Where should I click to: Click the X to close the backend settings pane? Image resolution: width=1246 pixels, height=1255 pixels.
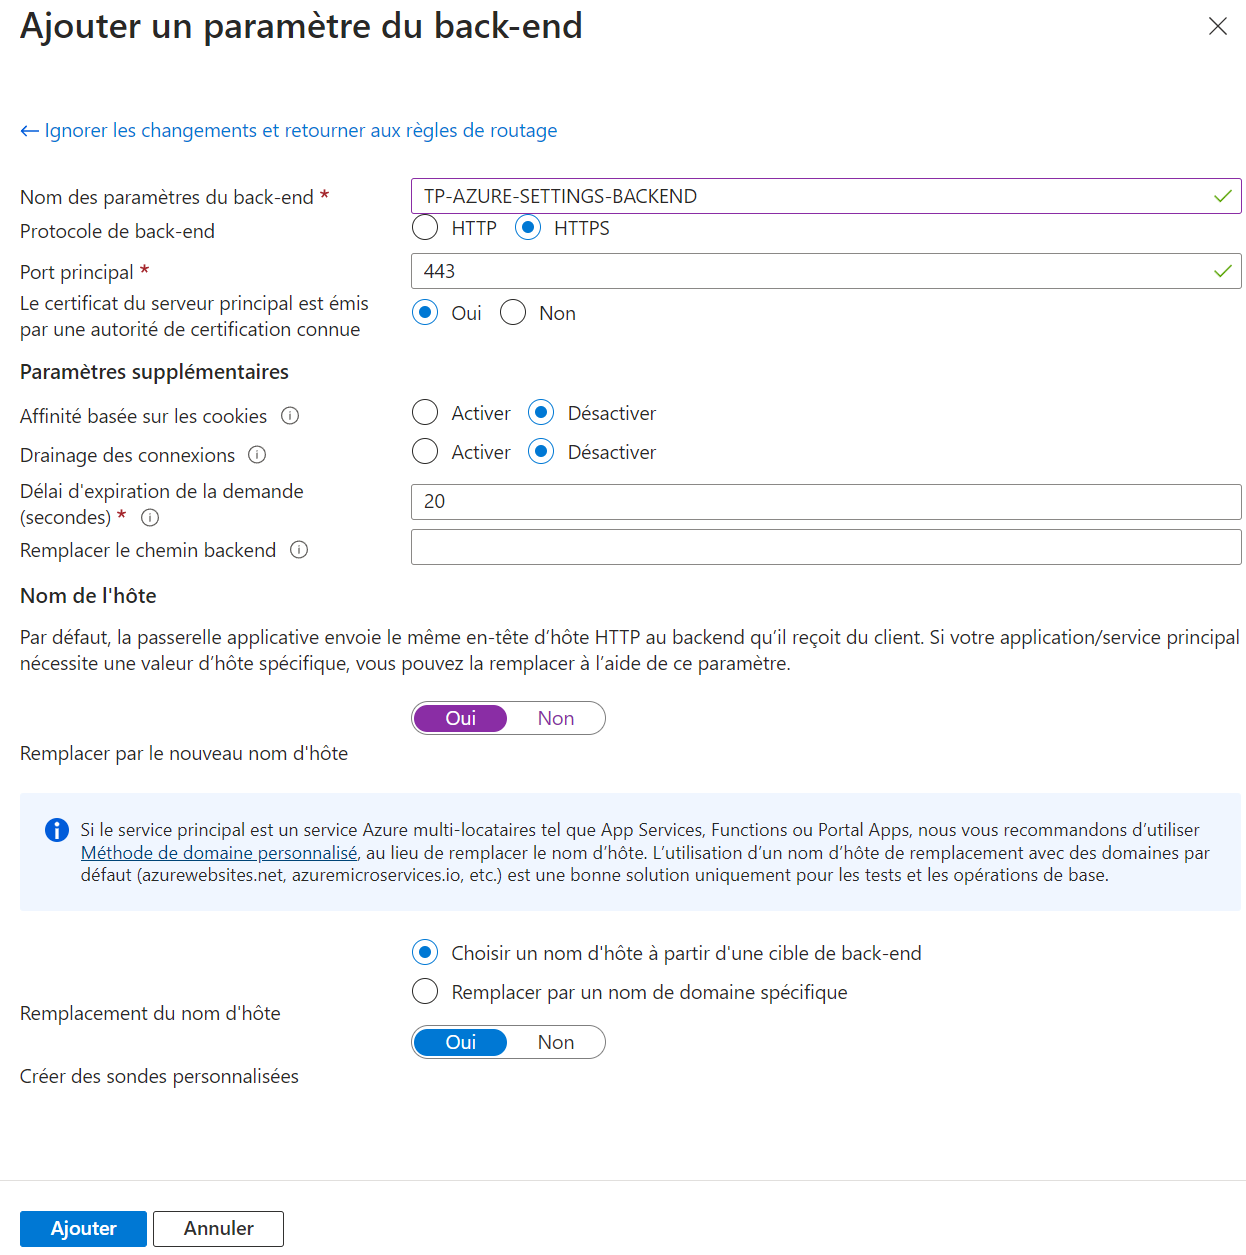(1218, 27)
